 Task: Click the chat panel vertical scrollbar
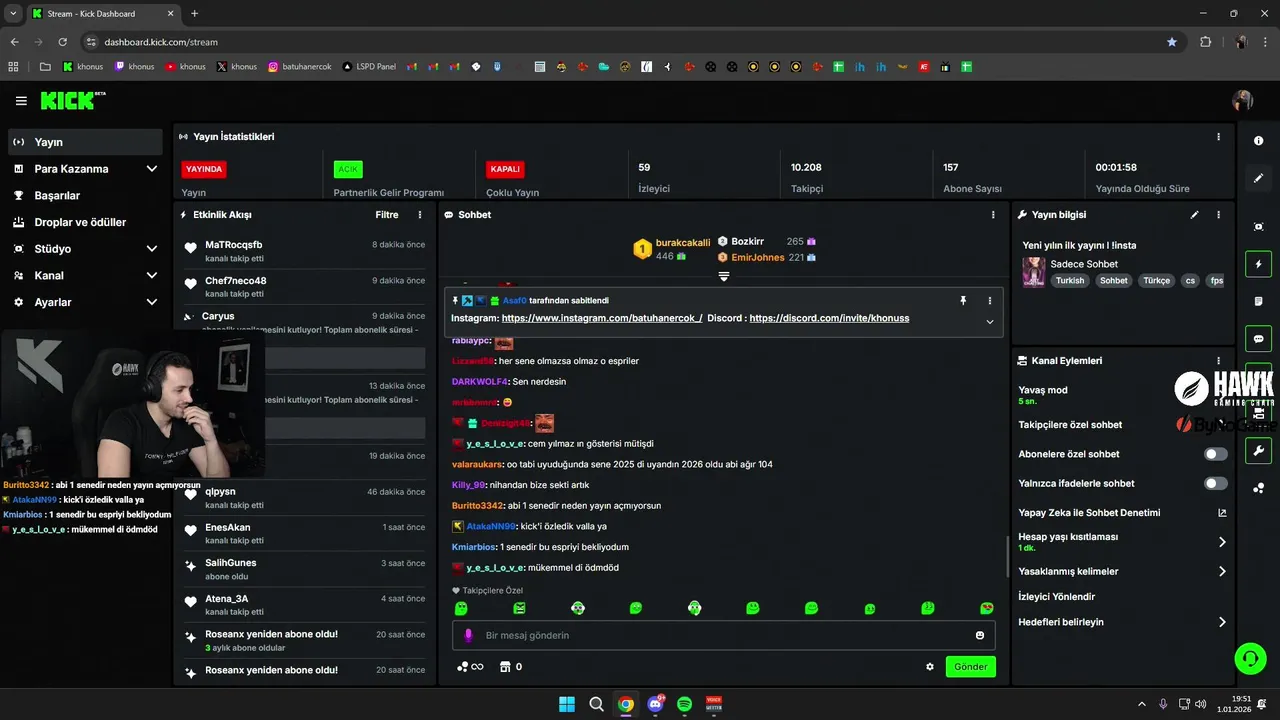coord(1006,555)
